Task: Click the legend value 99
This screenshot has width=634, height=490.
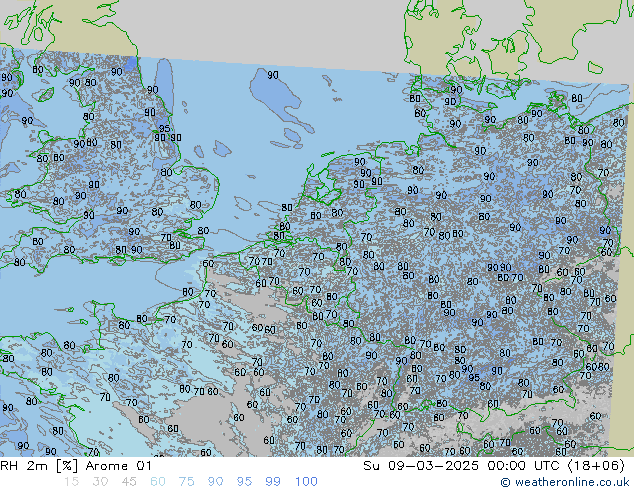Action: click(x=273, y=482)
